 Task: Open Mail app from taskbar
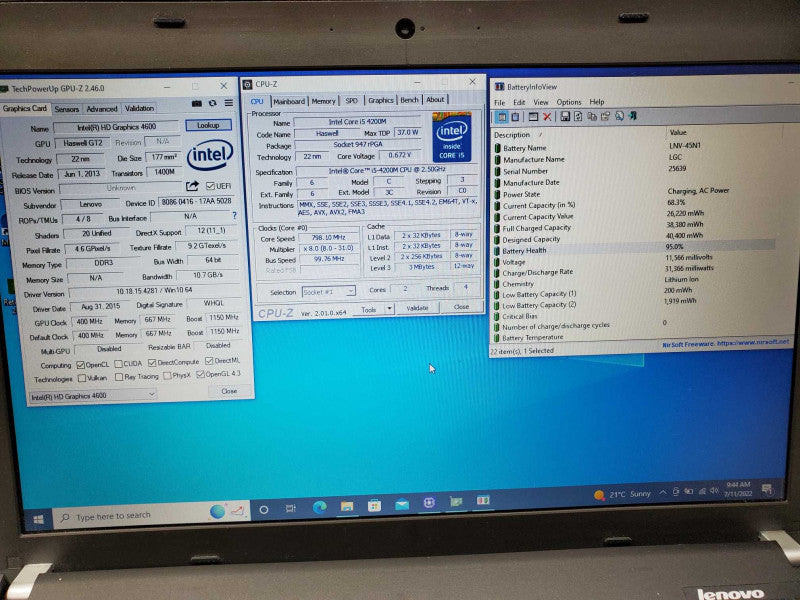[x=402, y=504]
